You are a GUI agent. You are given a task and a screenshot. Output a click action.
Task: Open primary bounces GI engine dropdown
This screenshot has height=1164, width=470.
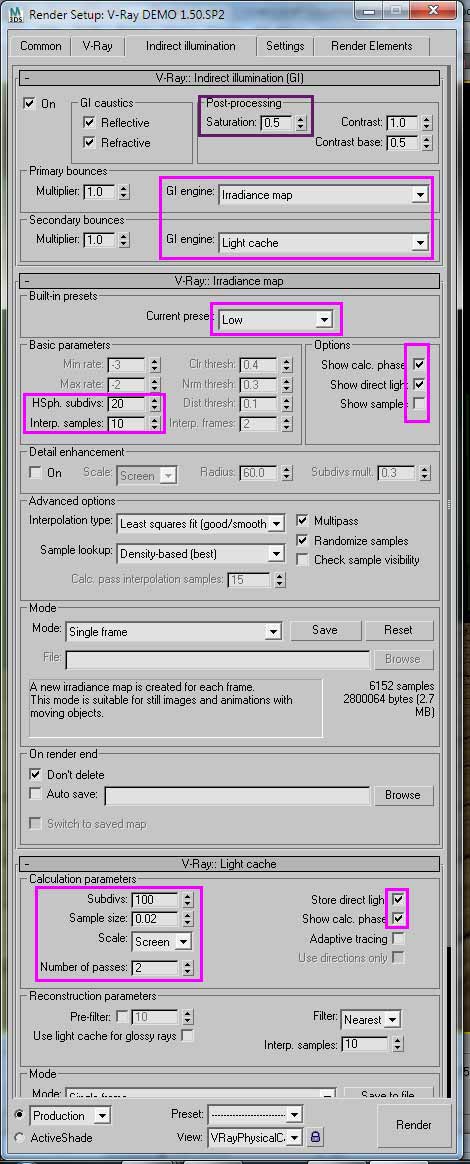click(324, 195)
